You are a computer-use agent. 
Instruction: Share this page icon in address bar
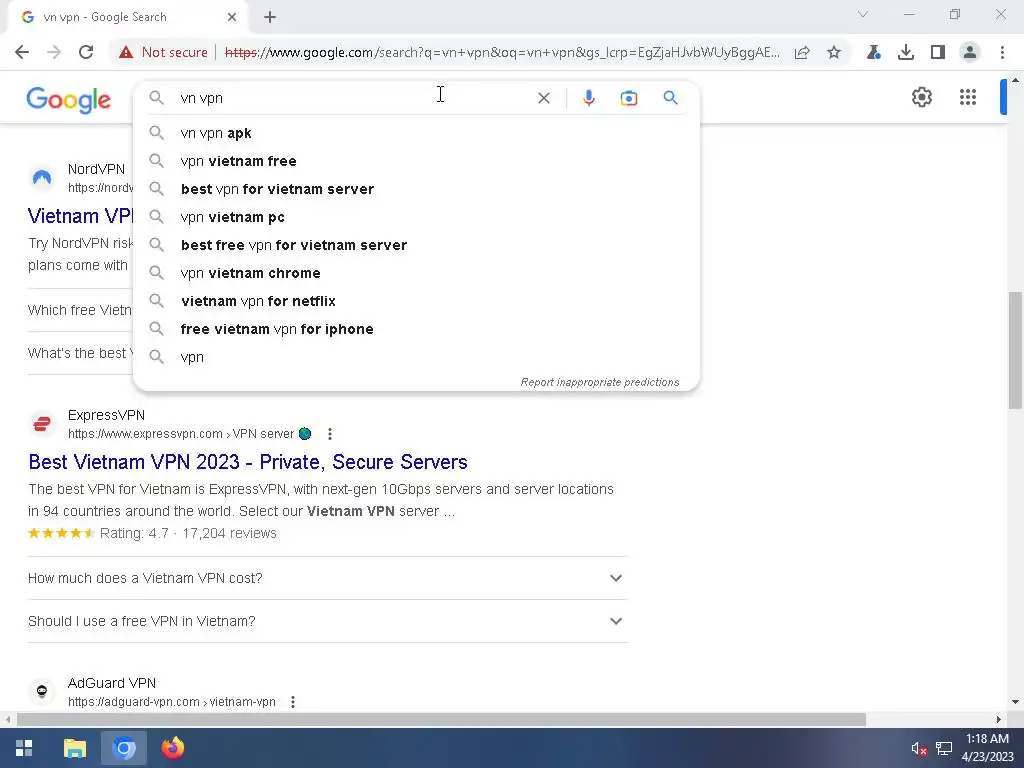point(802,52)
